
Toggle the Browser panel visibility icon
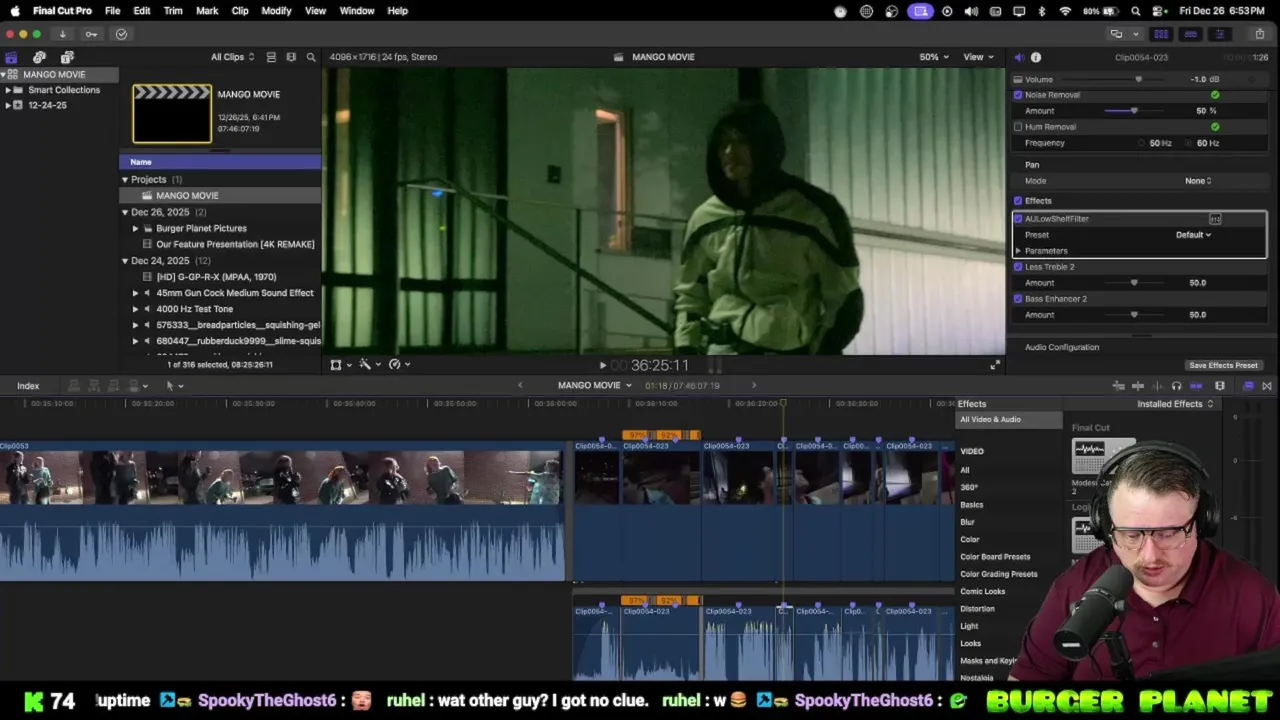(x=1162, y=34)
